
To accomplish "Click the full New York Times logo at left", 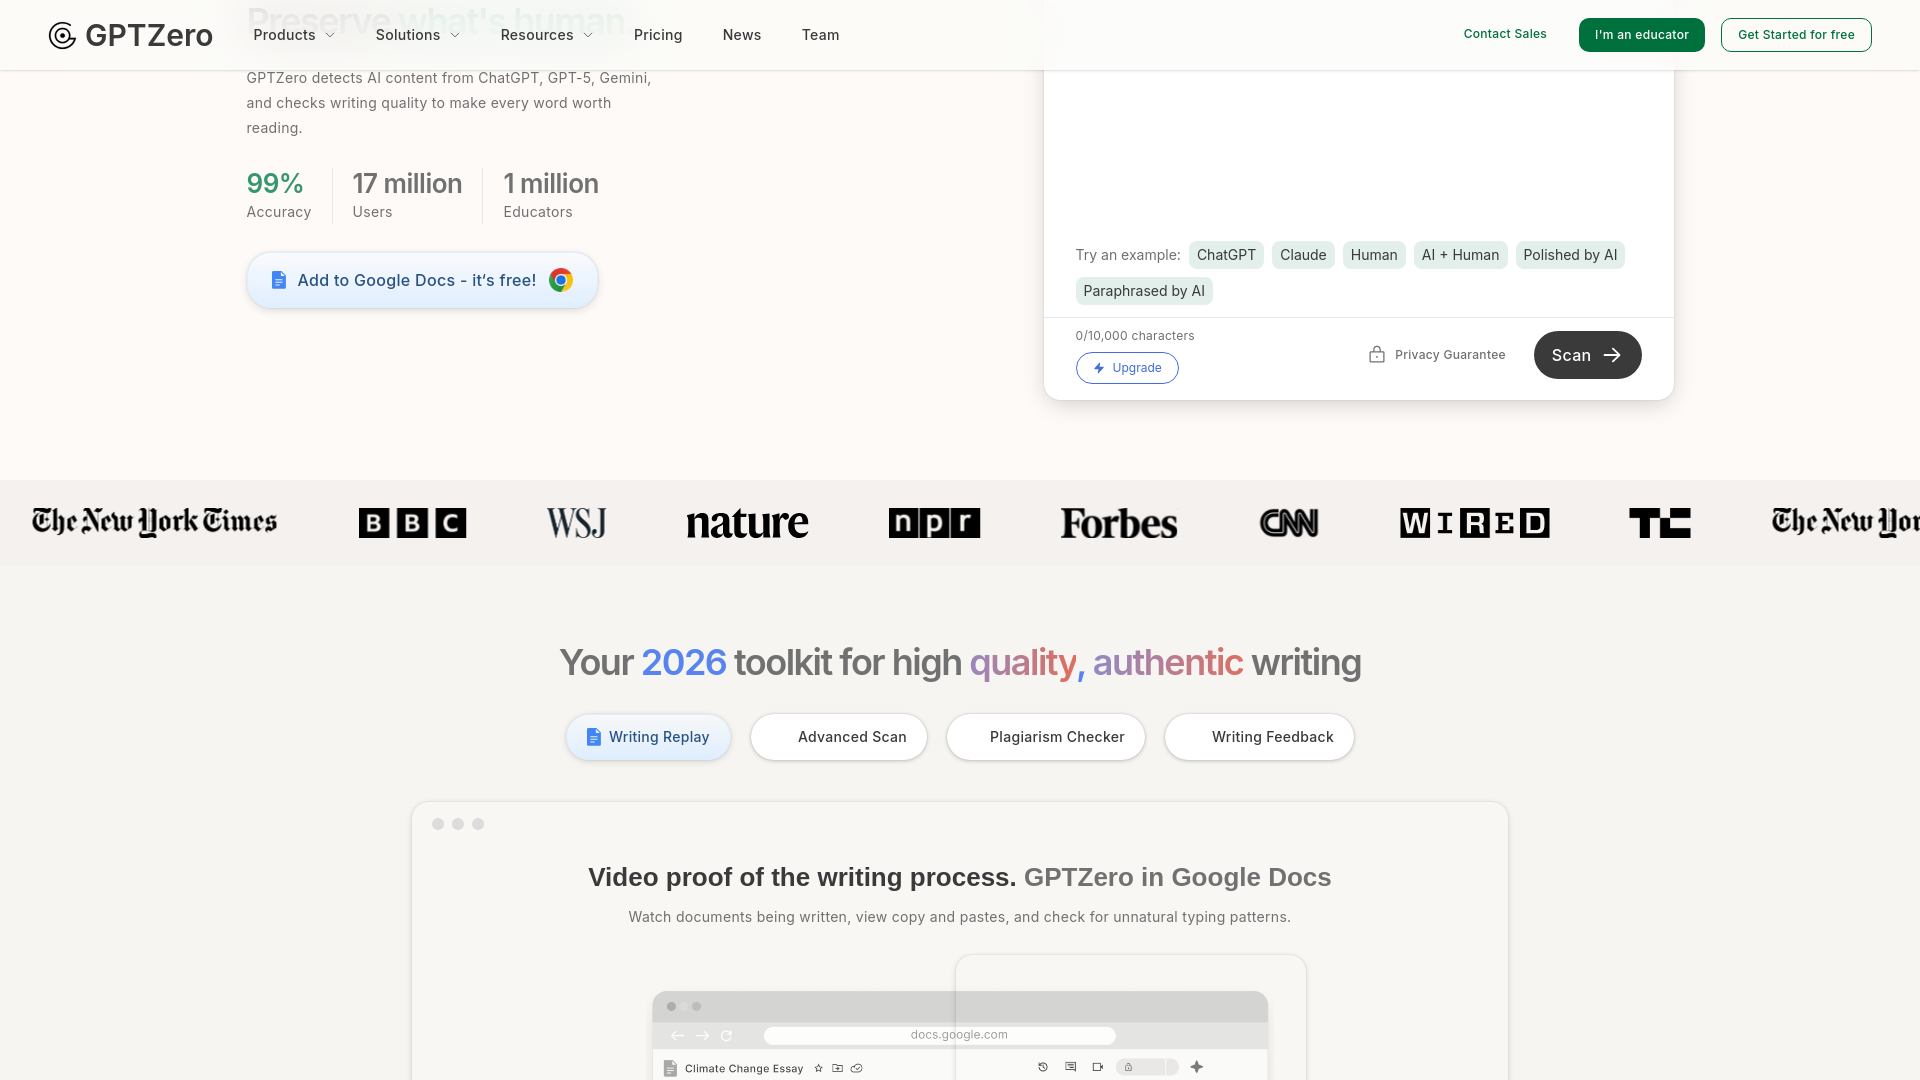I will (154, 522).
